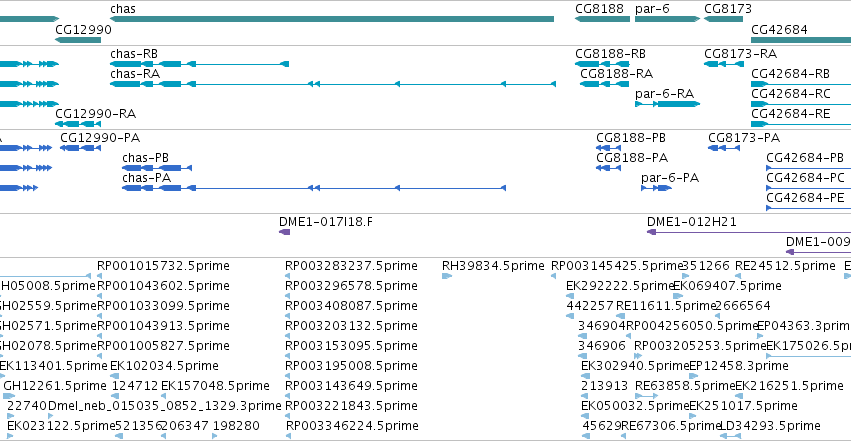
Task: Click the EK157048.5prime label
Action: (x=215, y=386)
